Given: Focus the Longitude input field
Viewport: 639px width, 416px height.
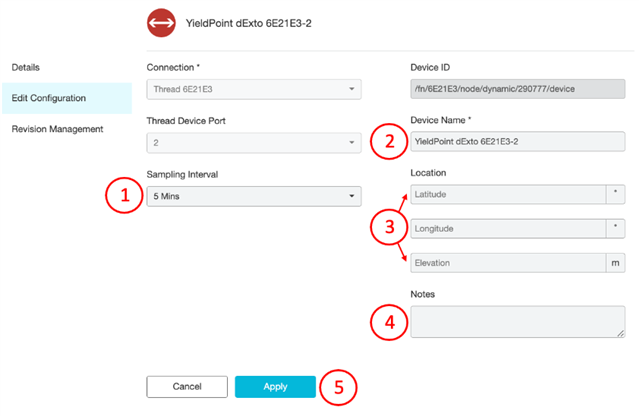Looking at the screenshot, I should (x=508, y=229).
